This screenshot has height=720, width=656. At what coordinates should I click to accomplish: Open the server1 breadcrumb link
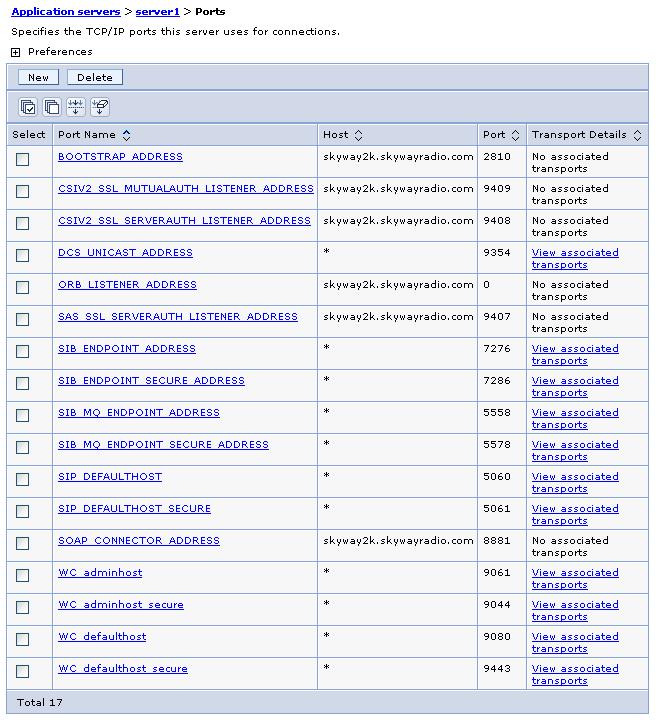coord(157,12)
